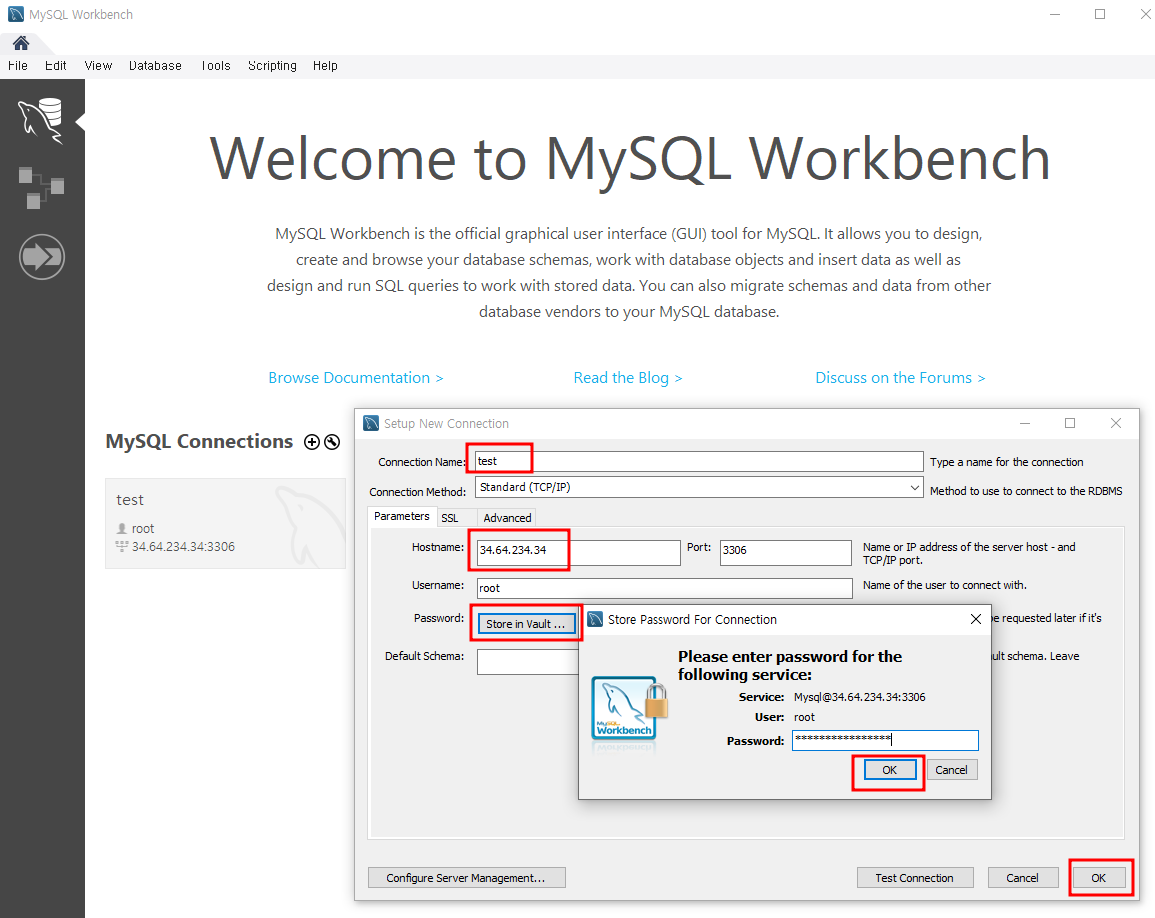Open the test connection tile
Screen dimensions: 1155x918
pyautogui.click(x=225, y=523)
